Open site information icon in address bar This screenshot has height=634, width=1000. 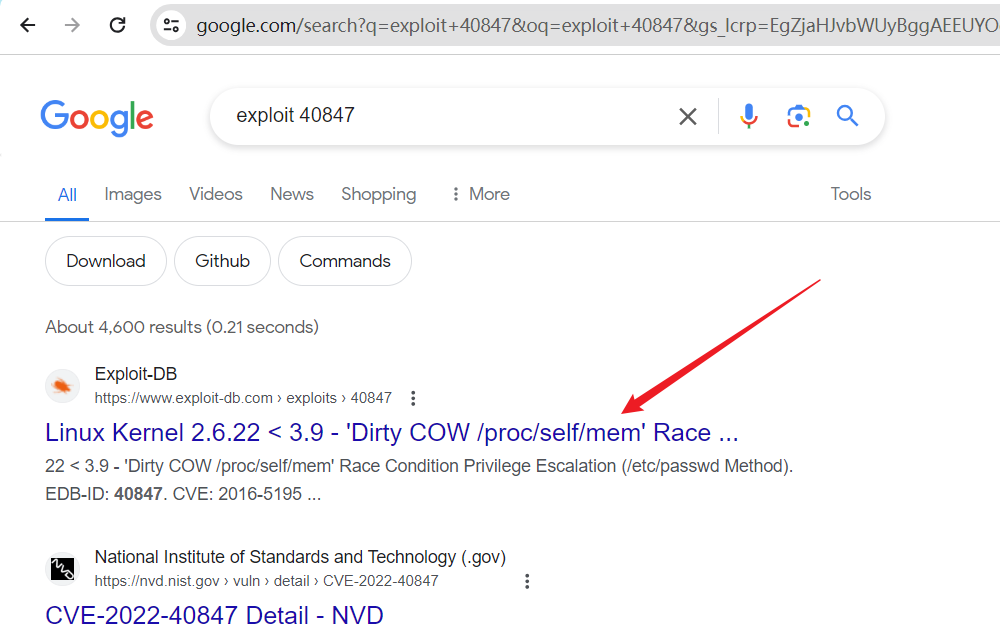click(172, 25)
